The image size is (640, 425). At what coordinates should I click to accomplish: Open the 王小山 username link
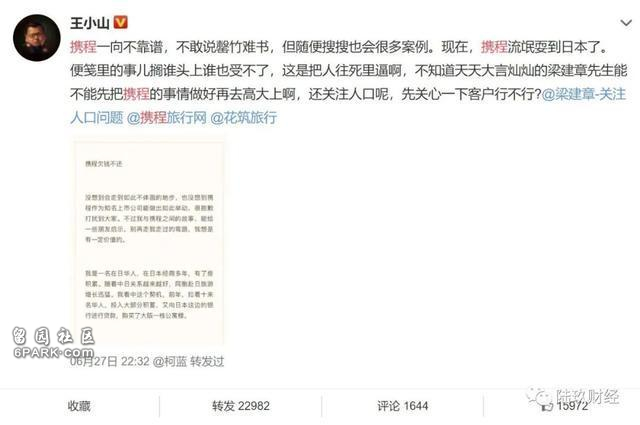[89, 23]
